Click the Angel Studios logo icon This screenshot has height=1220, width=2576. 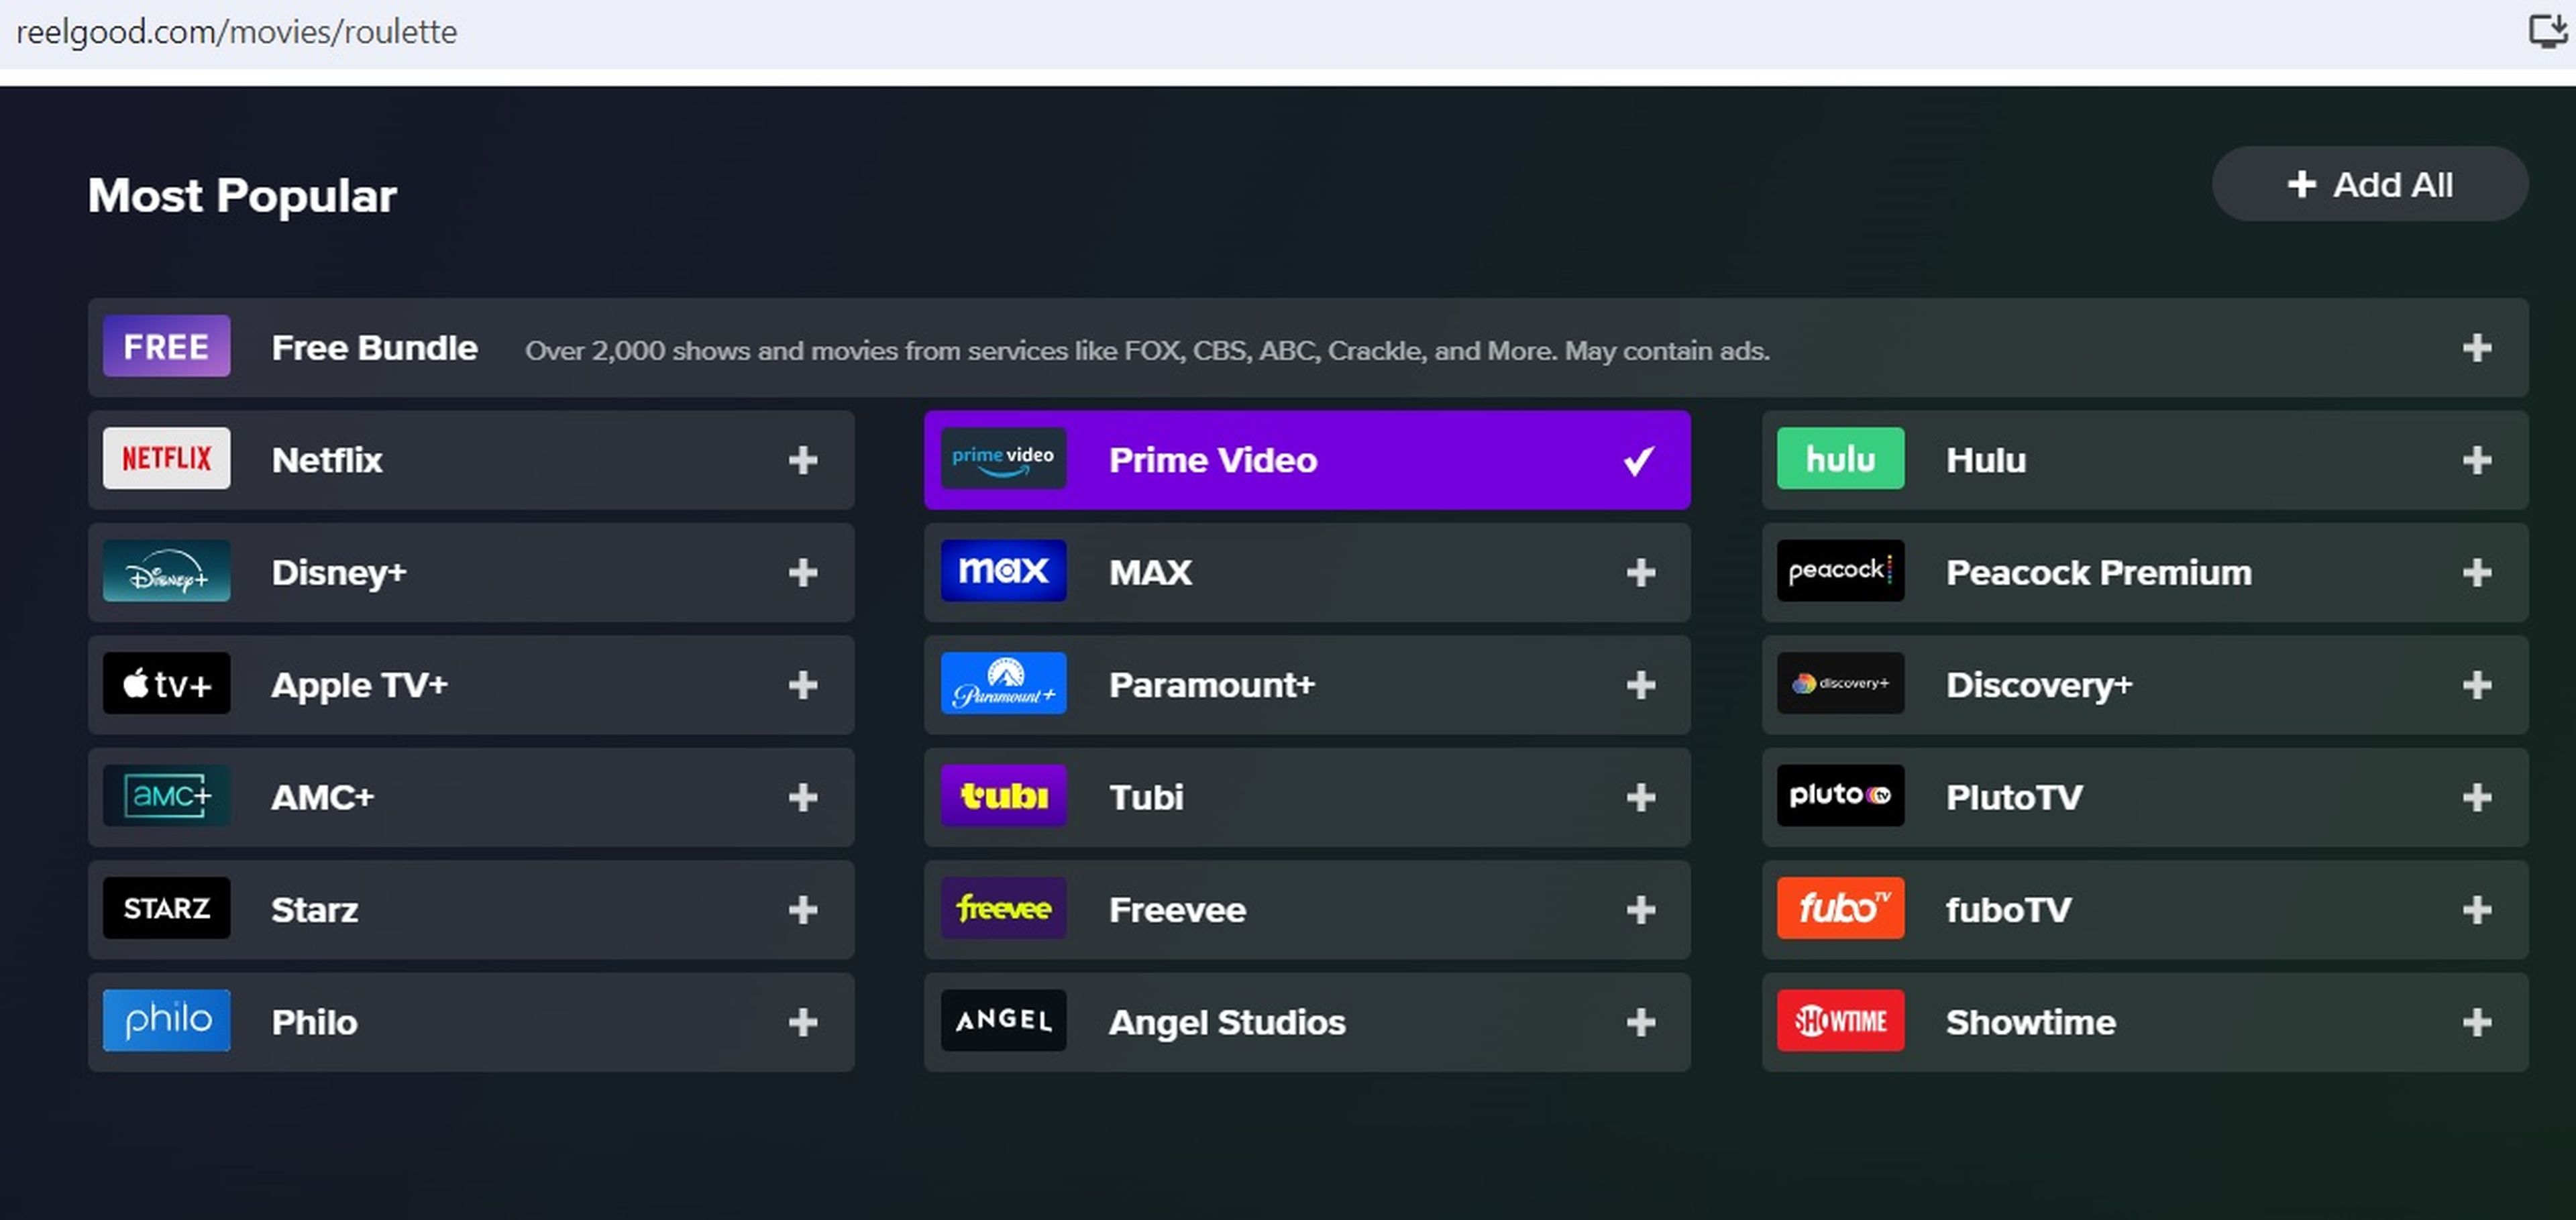[x=1003, y=1021]
